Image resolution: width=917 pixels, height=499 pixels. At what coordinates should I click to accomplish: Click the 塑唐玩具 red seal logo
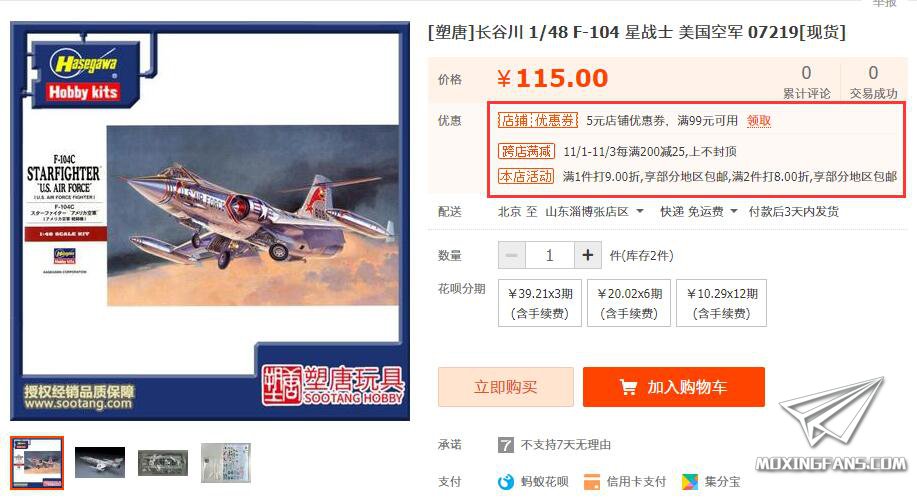pyautogui.click(x=281, y=385)
